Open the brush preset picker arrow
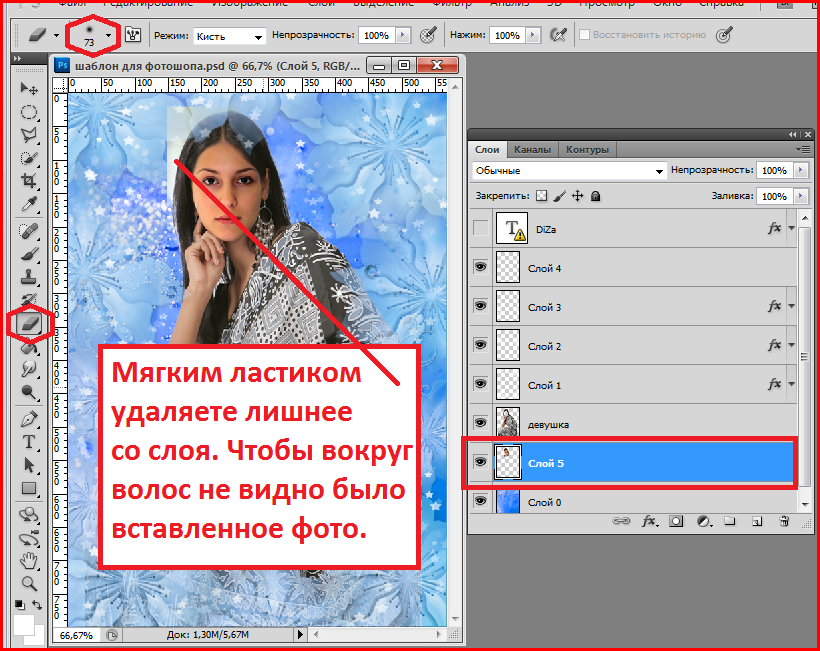Screen dimensions: 820x651 108,36
